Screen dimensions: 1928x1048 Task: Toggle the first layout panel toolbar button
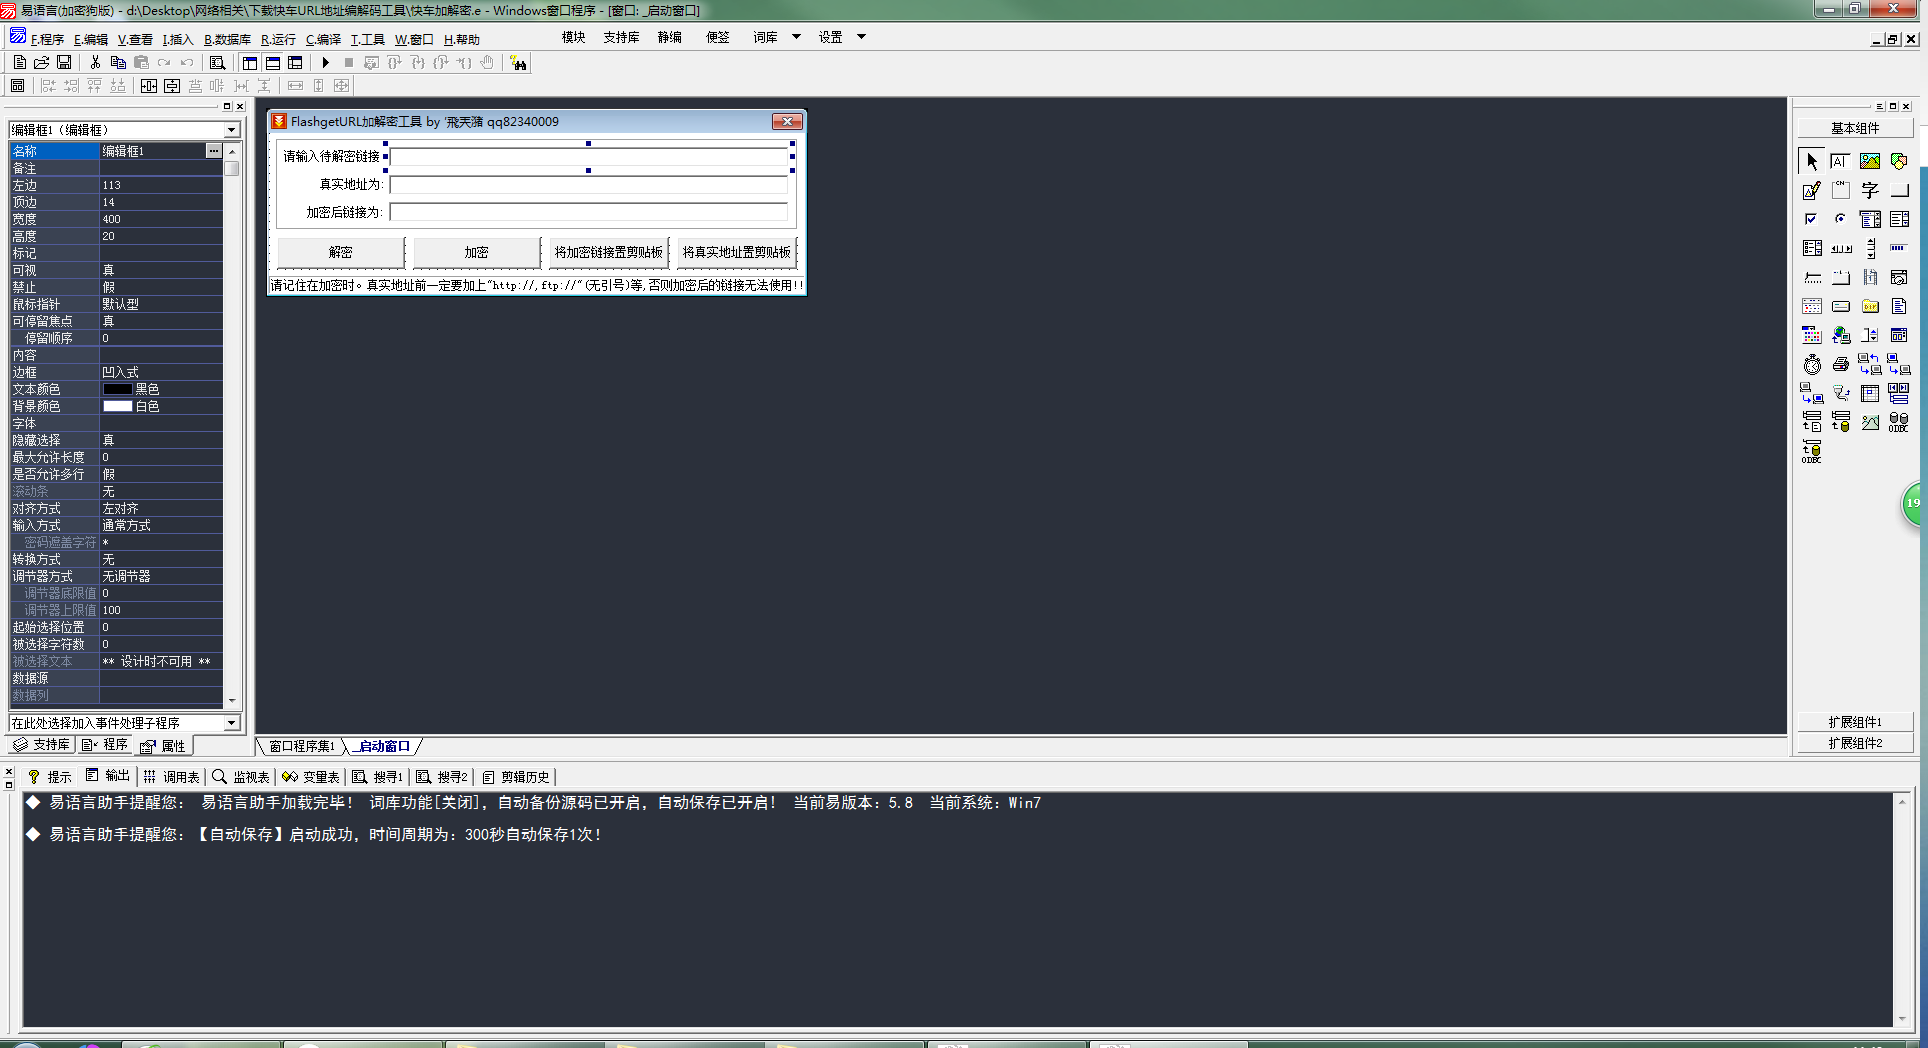pyautogui.click(x=250, y=62)
